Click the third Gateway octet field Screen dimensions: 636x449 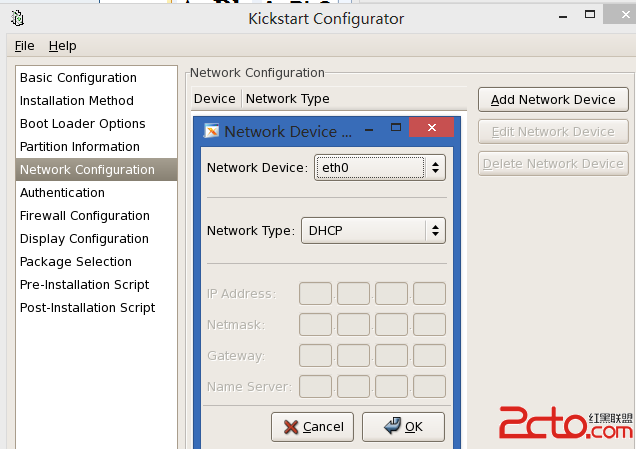tap(391, 355)
